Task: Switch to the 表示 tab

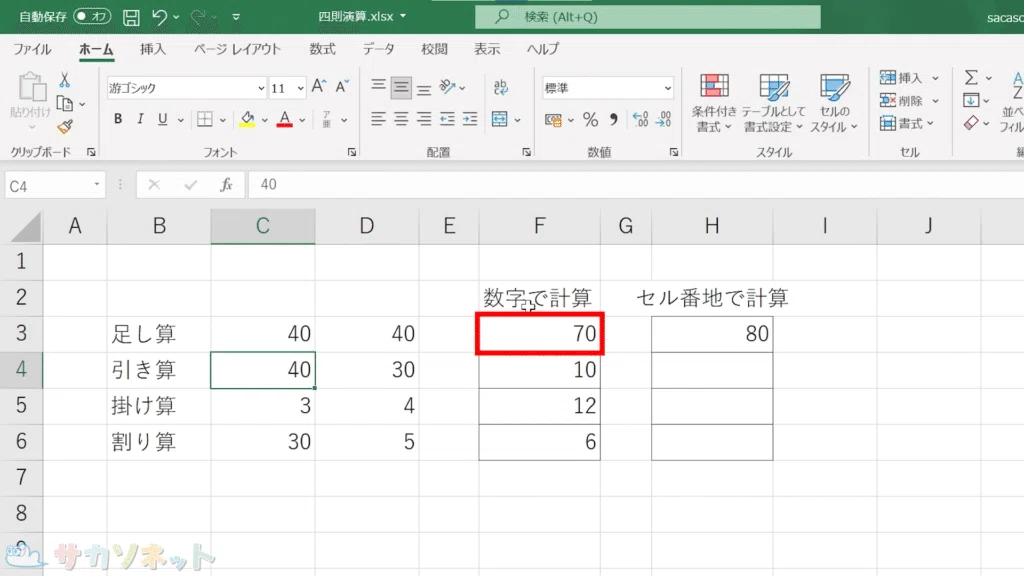Action: coord(487,49)
